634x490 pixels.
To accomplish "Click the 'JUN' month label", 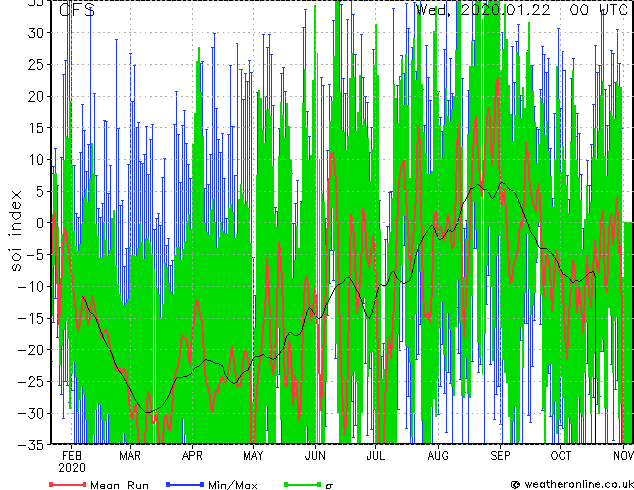I will tap(315, 456).
